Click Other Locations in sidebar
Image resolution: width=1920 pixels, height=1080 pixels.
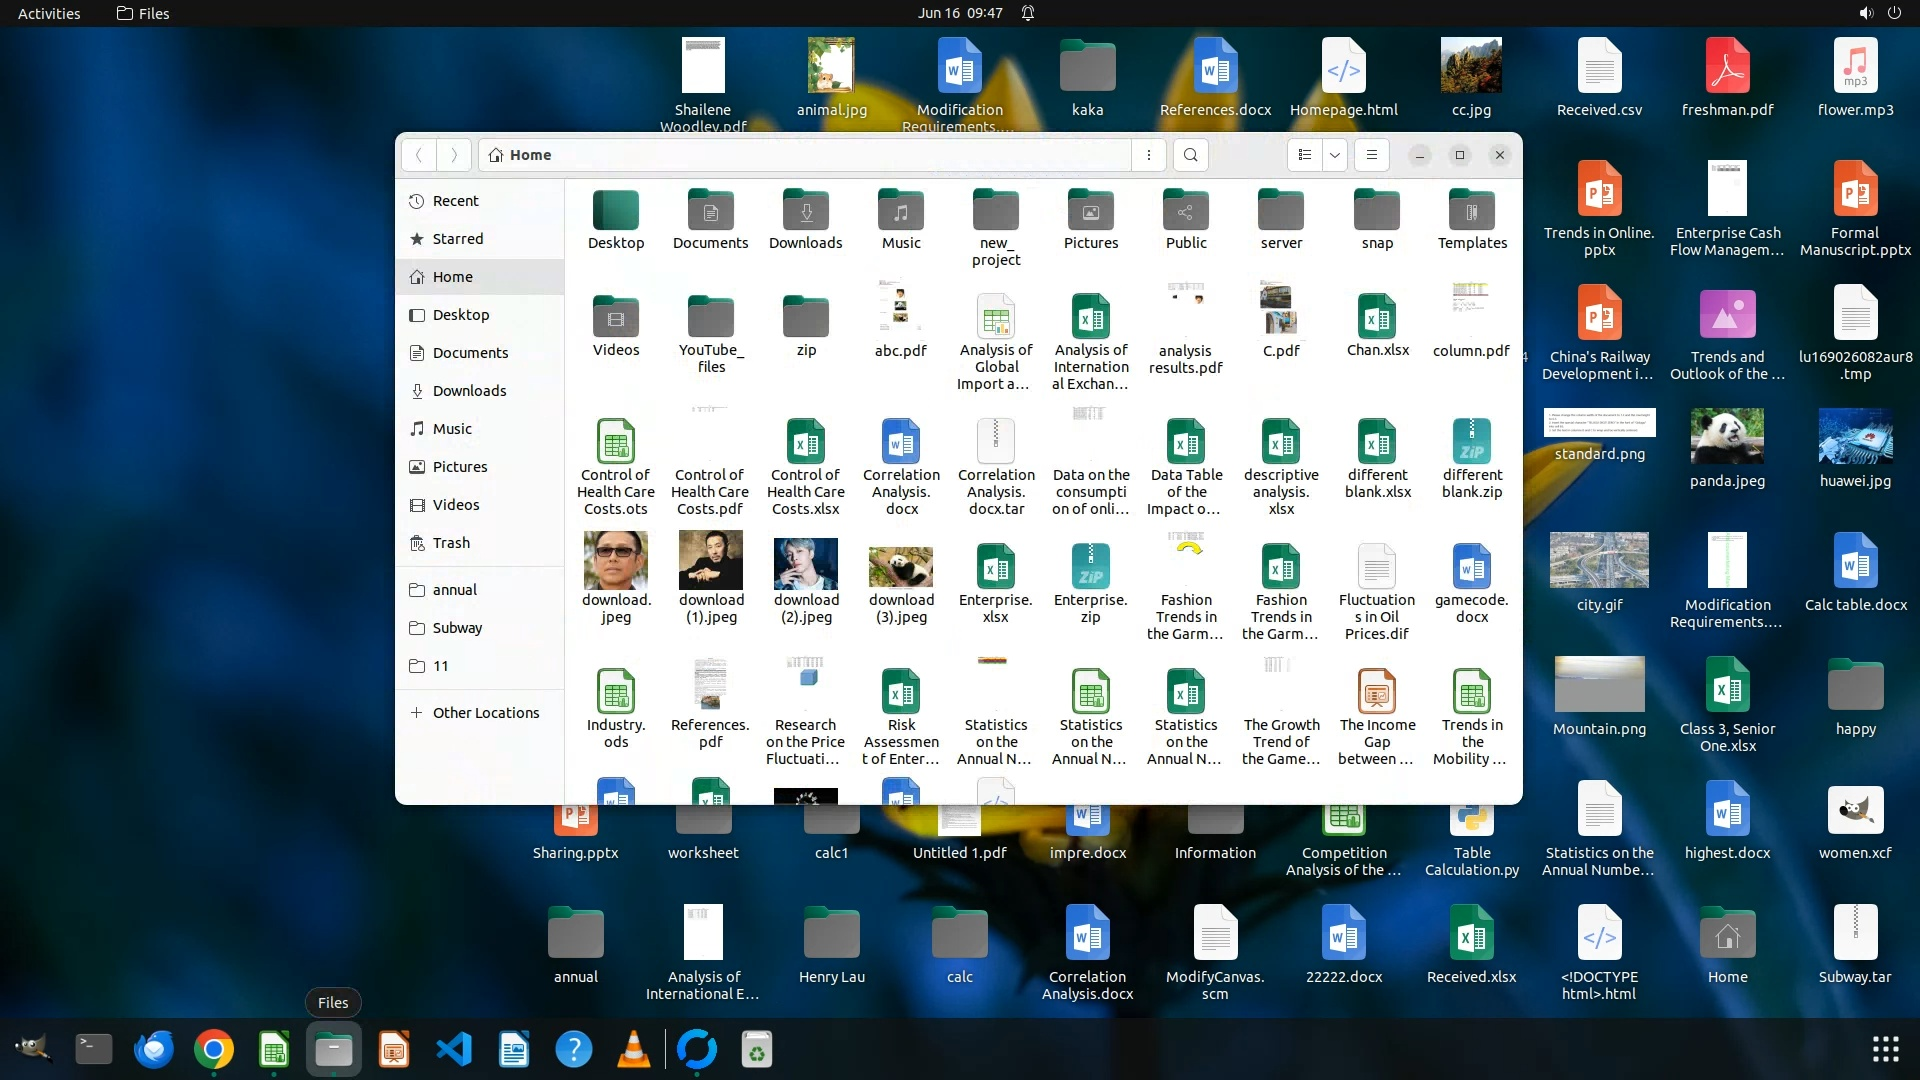485,713
